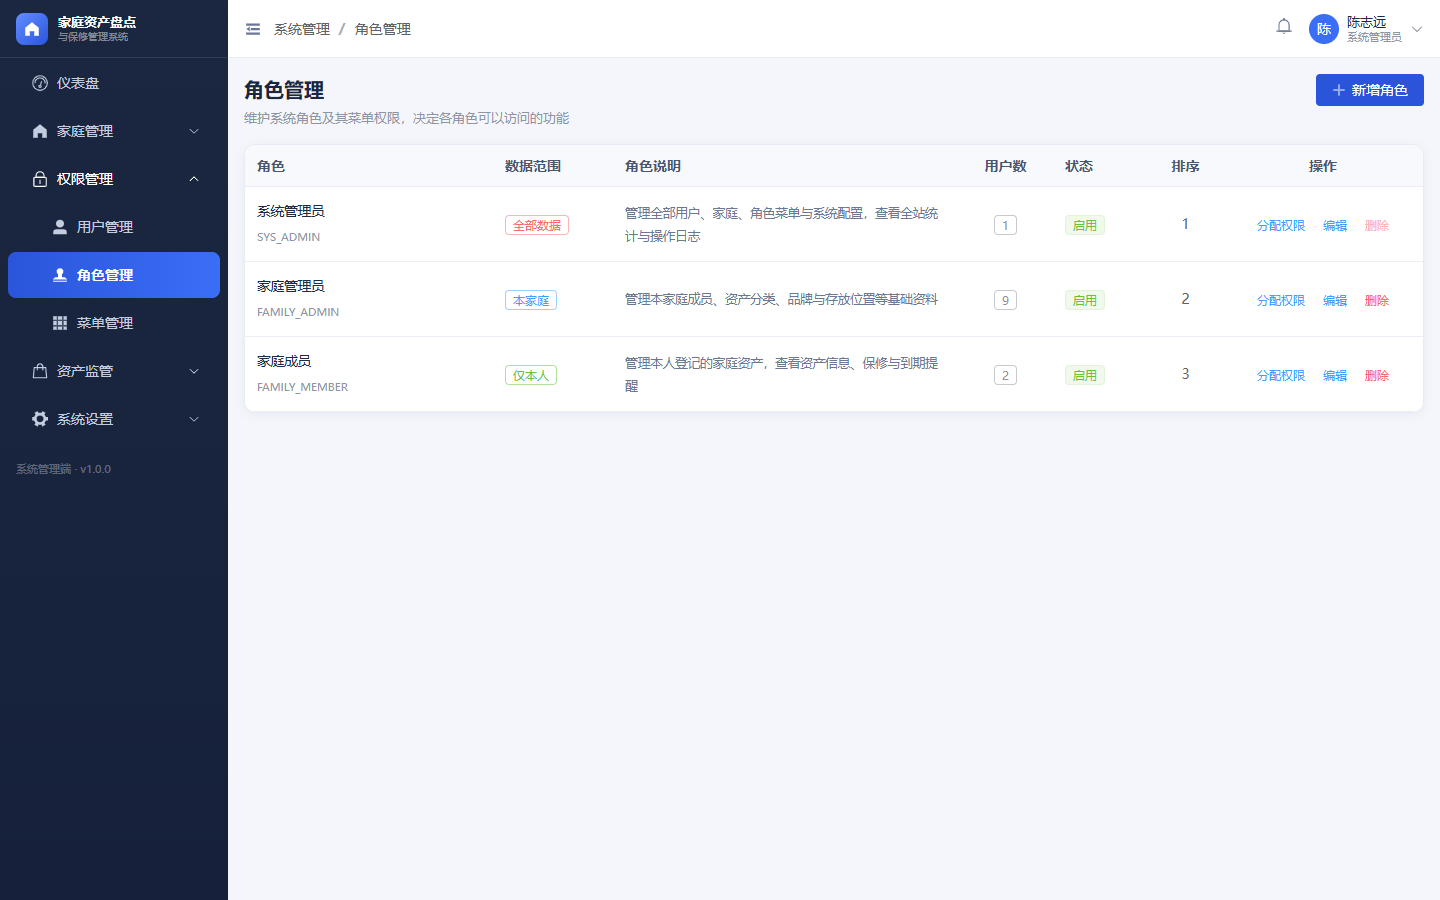Click the grid icon beside 菜单管理
This screenshot has width=1440, height=900.
(x=60, y=323)
